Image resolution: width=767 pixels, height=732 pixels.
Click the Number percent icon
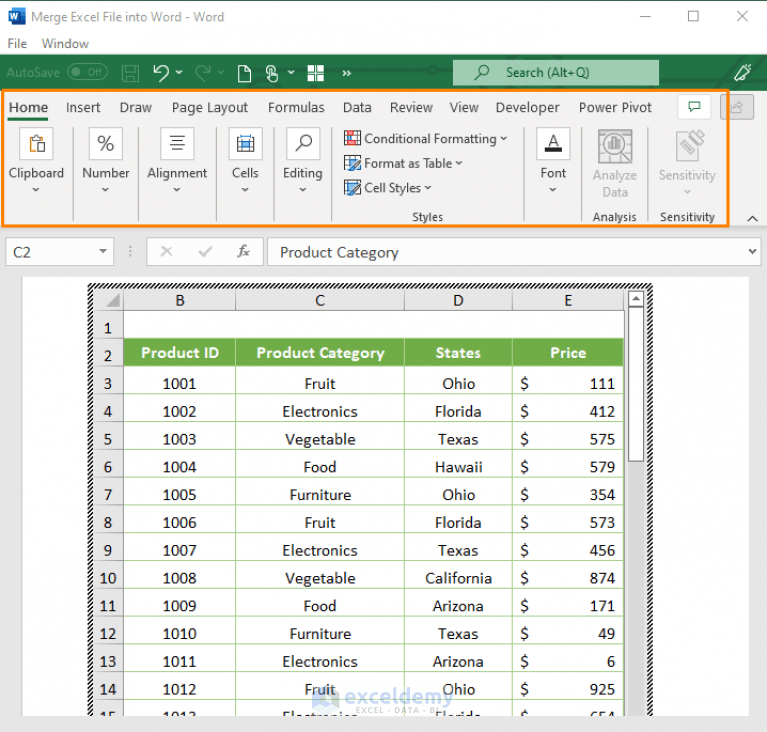pyautogui.click(x=106, y=144)
